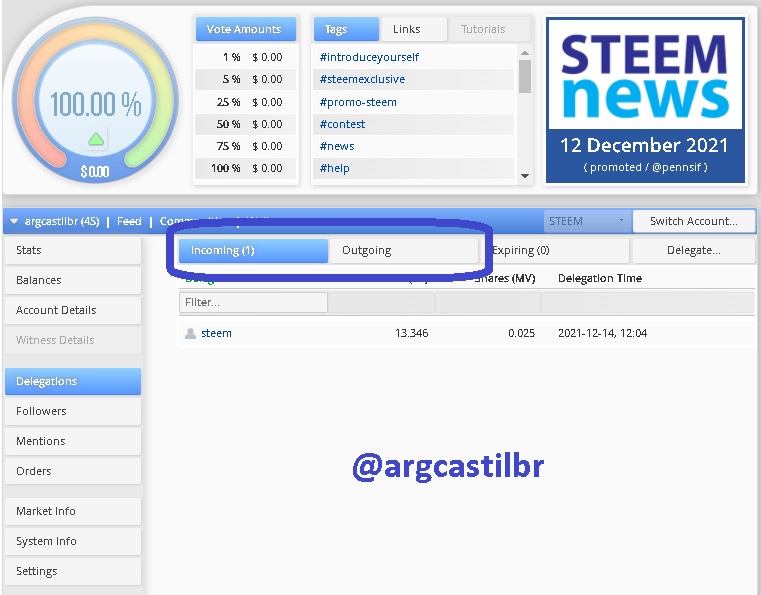761x595 pixels.
Task: Open the #news tag link
Action: pyautogui.click(x=337, y=146)
